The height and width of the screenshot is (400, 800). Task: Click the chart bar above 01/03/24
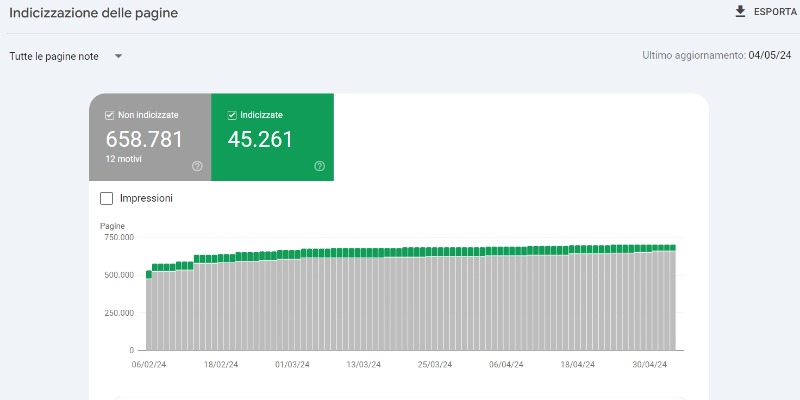(292, 300)
